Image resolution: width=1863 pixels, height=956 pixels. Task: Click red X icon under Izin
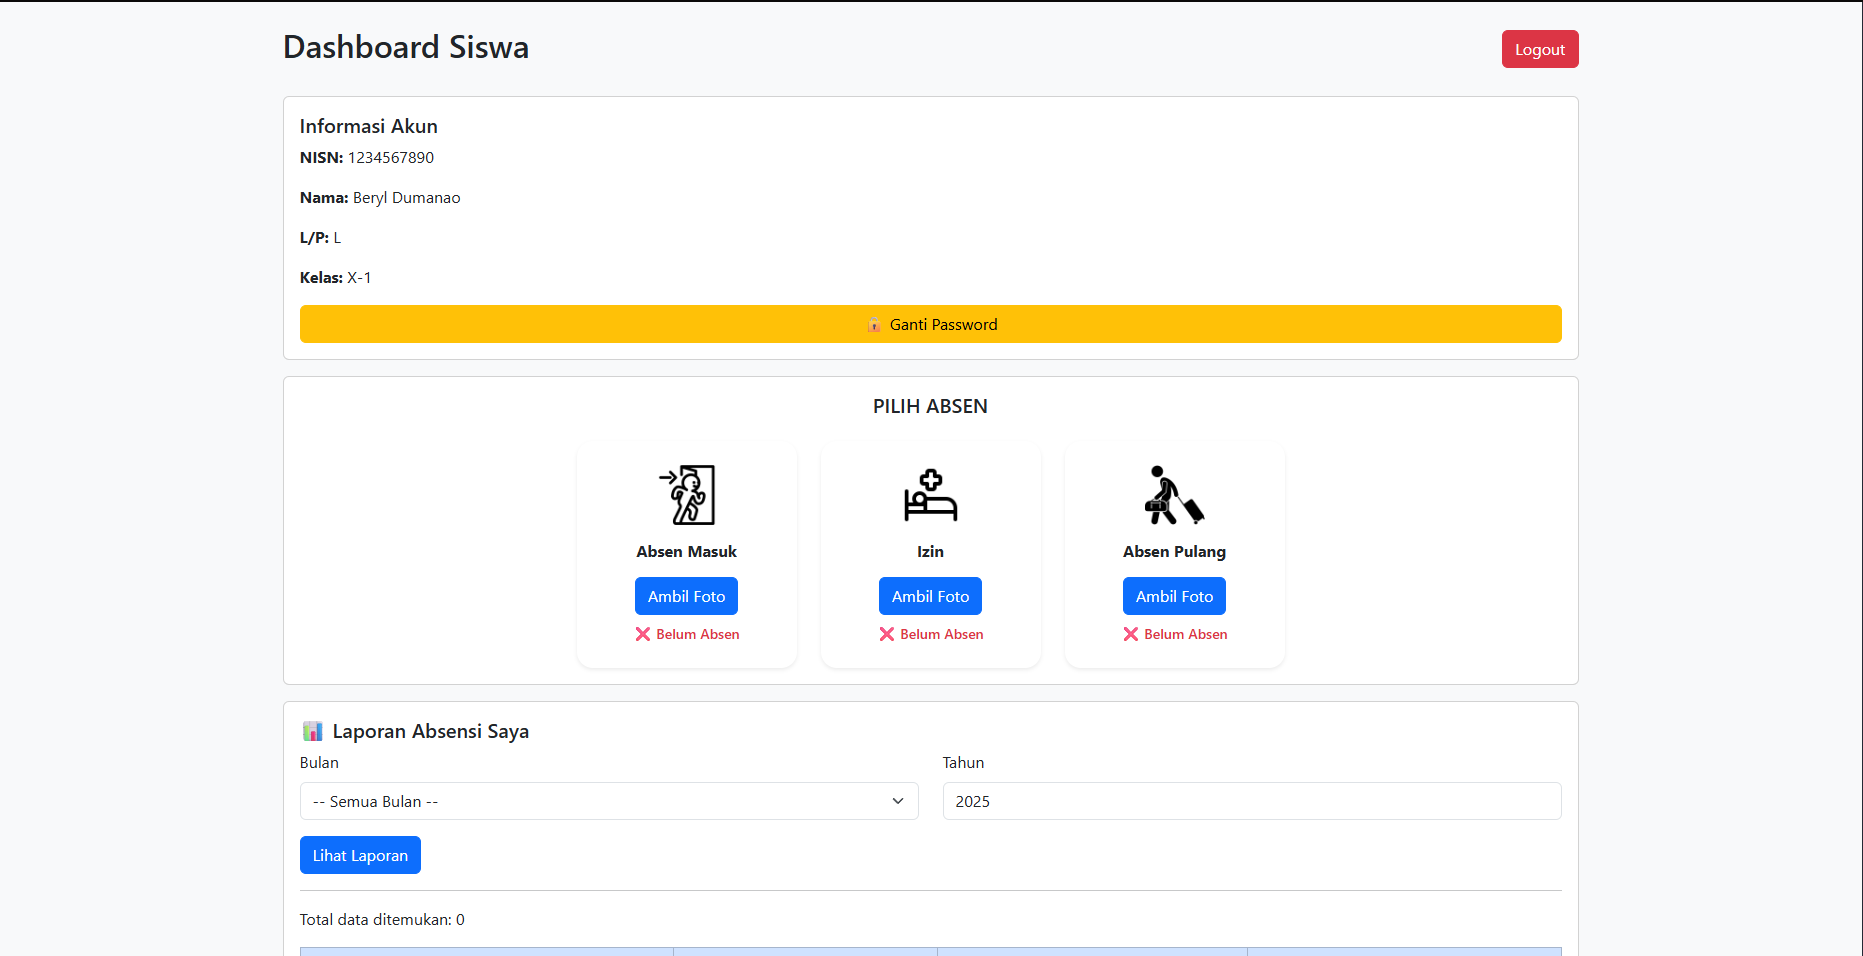887,634
